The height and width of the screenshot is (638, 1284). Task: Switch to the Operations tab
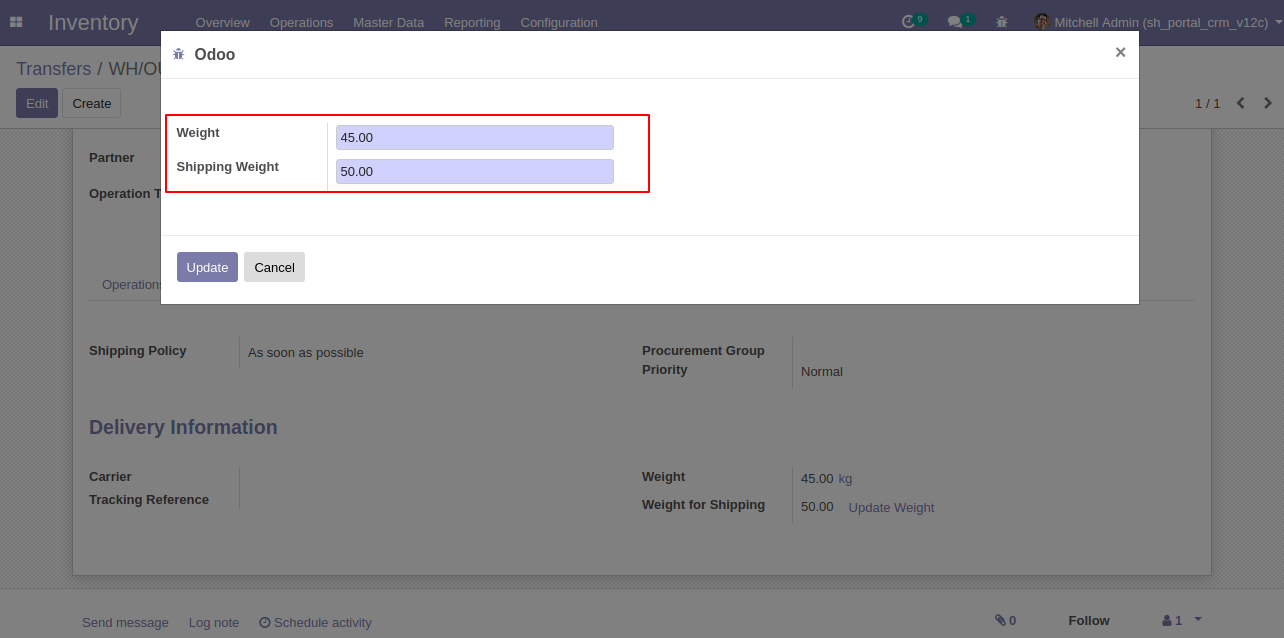pyautogui.click(x=131, y=285)
